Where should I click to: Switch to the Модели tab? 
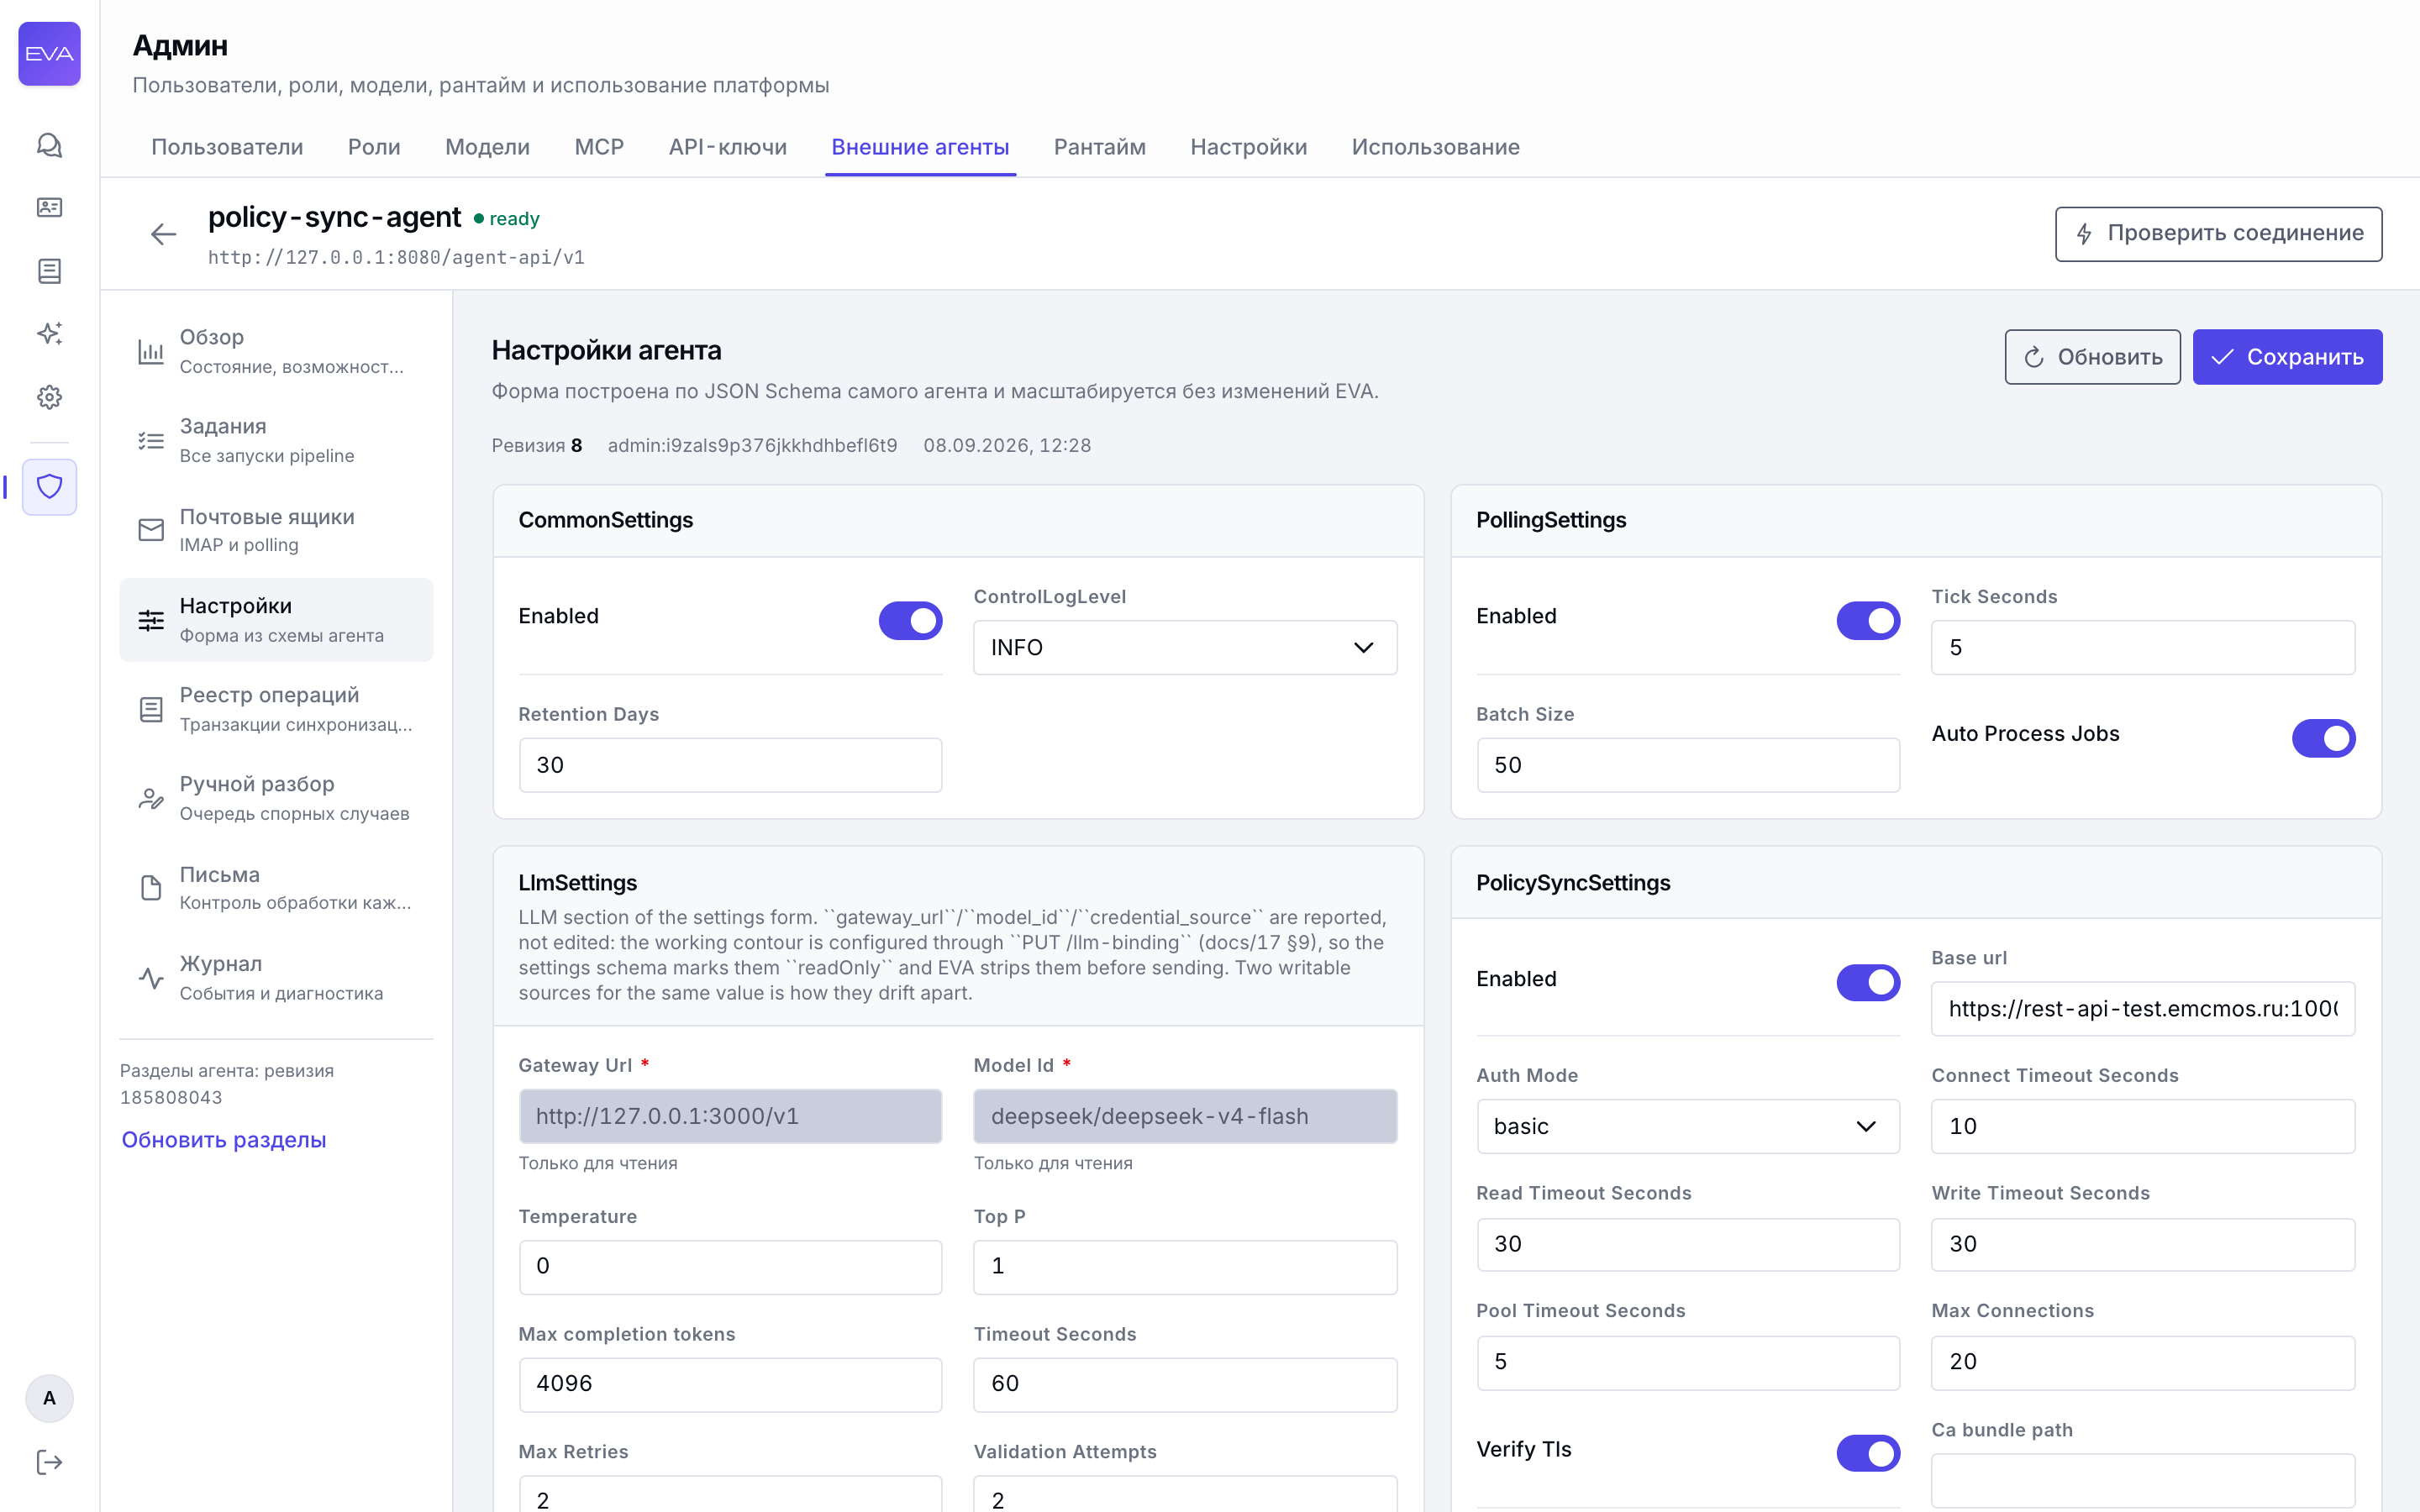487,147
